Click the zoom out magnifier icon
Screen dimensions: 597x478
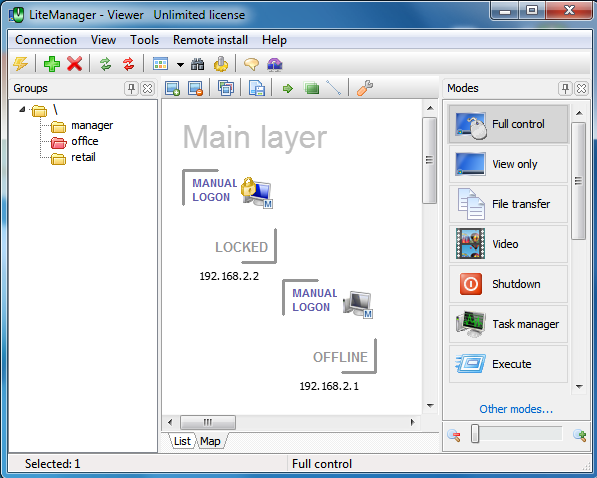point(454,435)
